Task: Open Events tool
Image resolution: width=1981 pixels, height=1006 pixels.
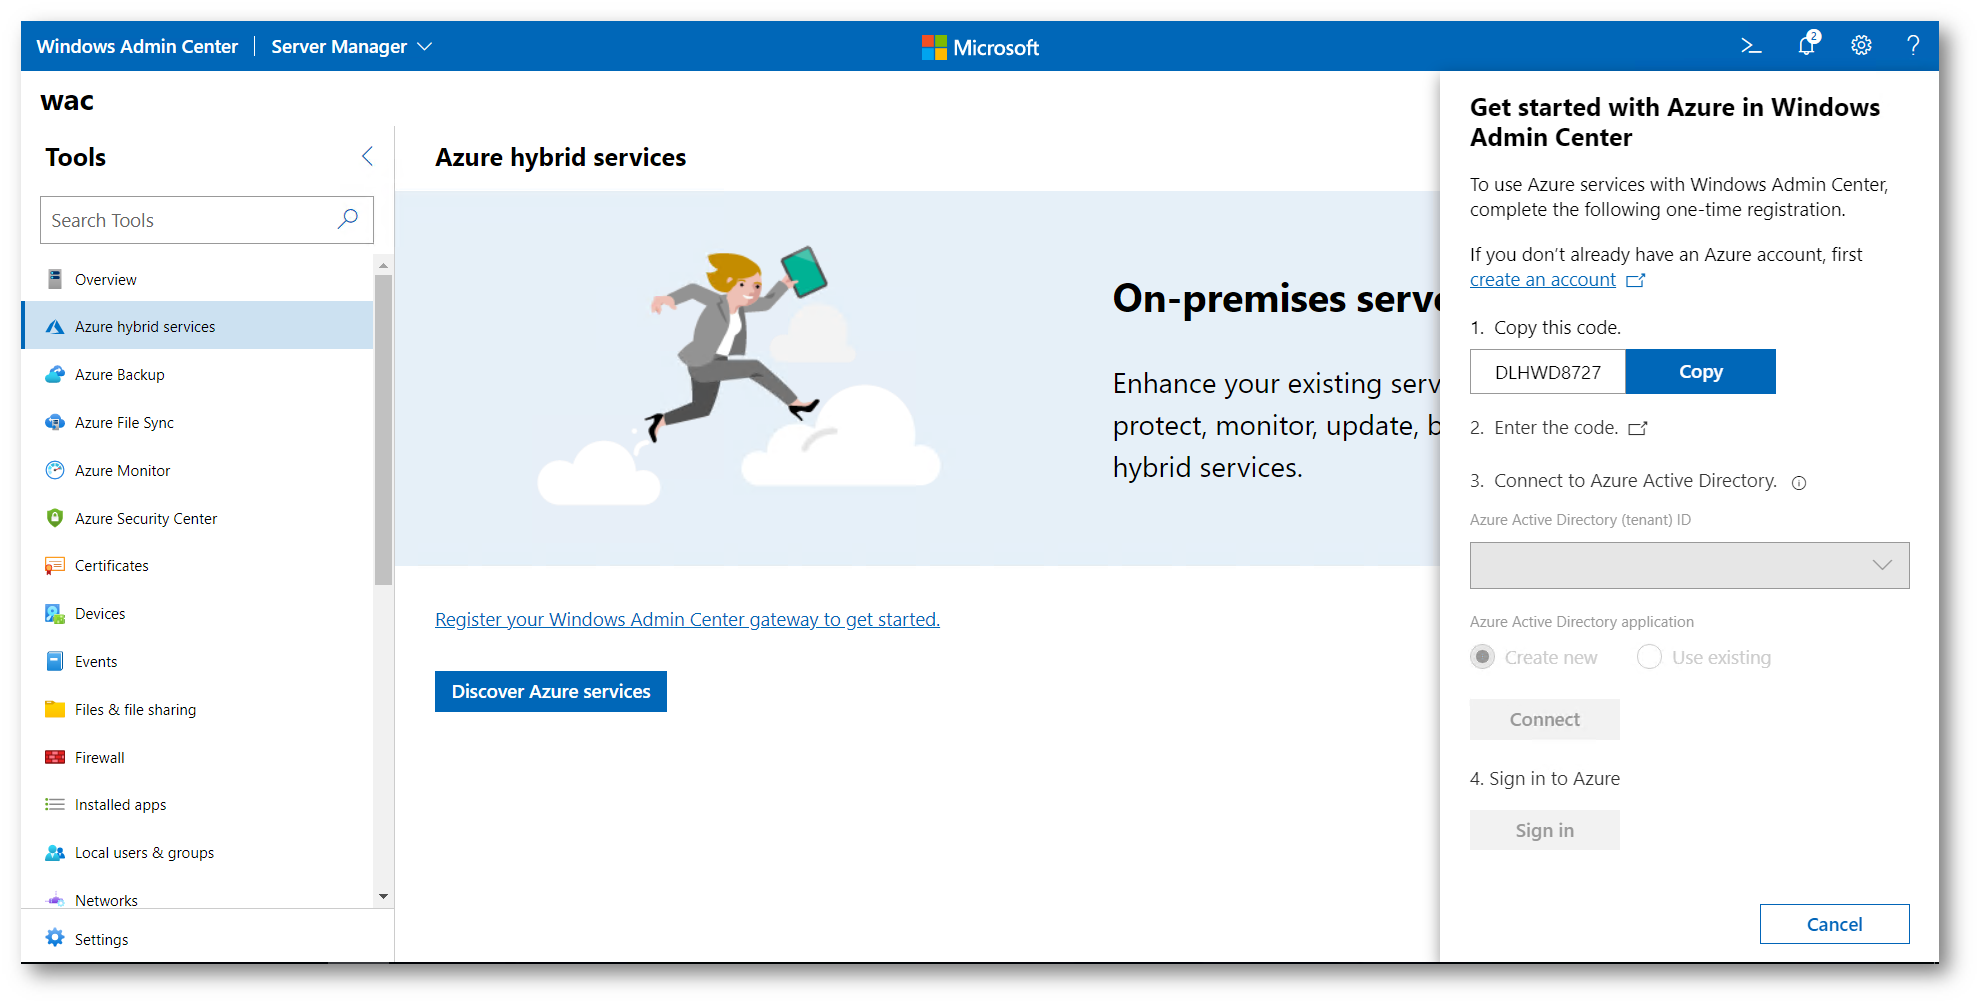Action: 198,661
